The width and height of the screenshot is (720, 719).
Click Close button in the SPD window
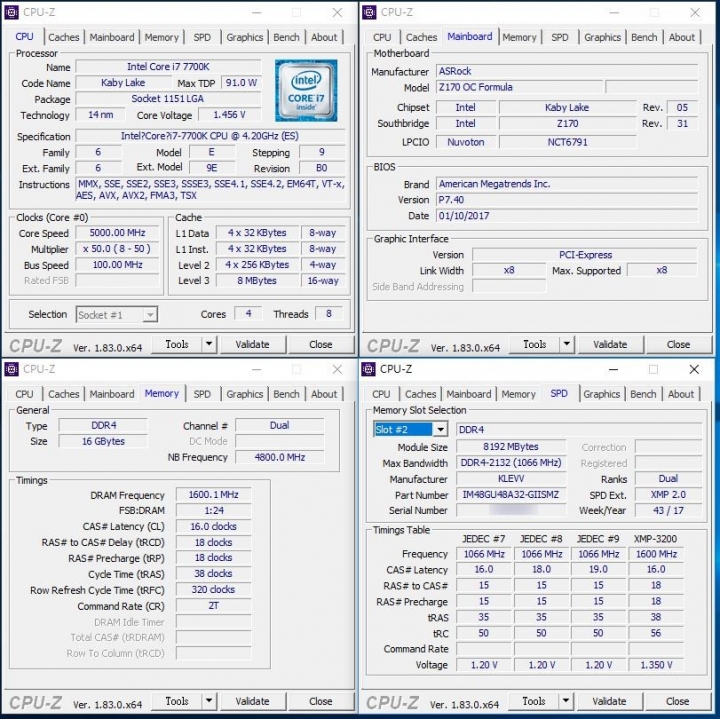pos(677,701)
